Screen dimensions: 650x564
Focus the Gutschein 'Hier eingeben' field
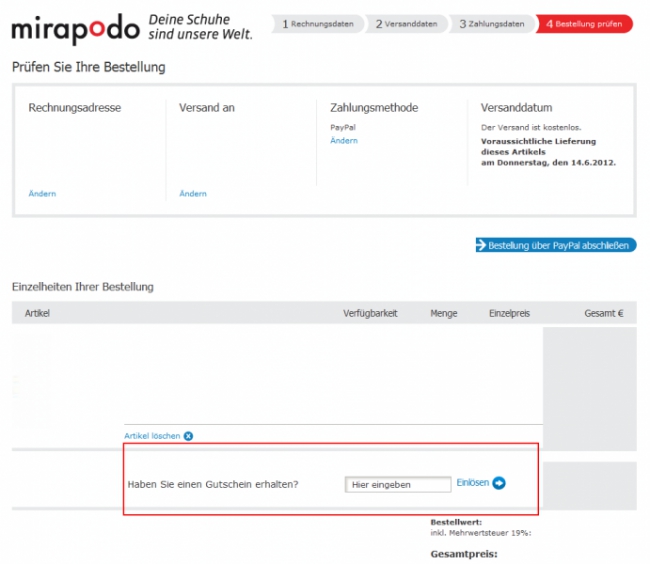[x=398, y=484]
